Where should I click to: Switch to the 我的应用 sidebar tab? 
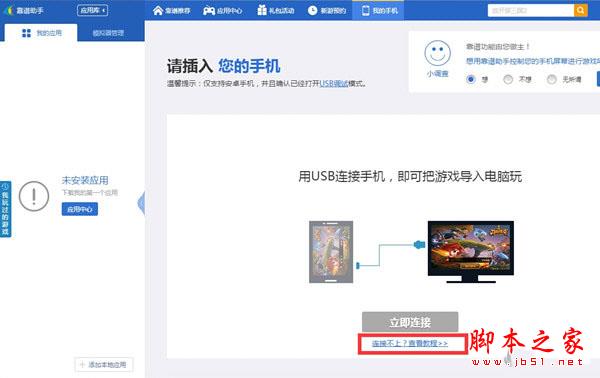coord(41,33)
